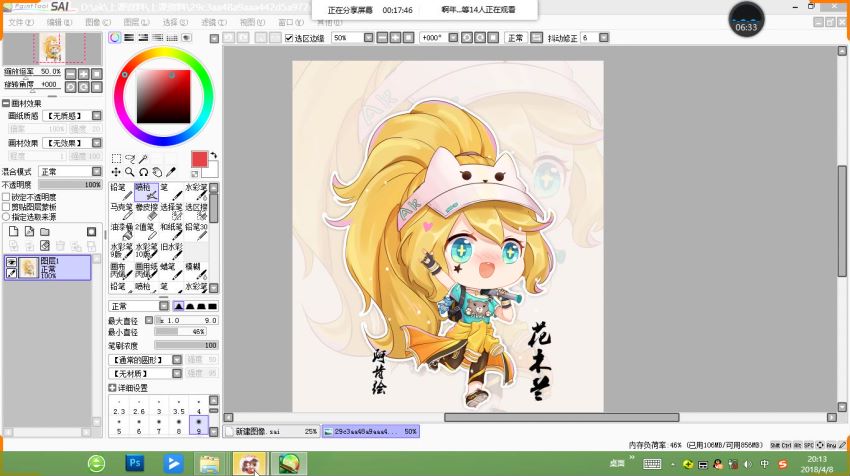Select the rectangular selection tool
Screen dimensions: 850x476
pyautogui.click(x=116, y=158)
